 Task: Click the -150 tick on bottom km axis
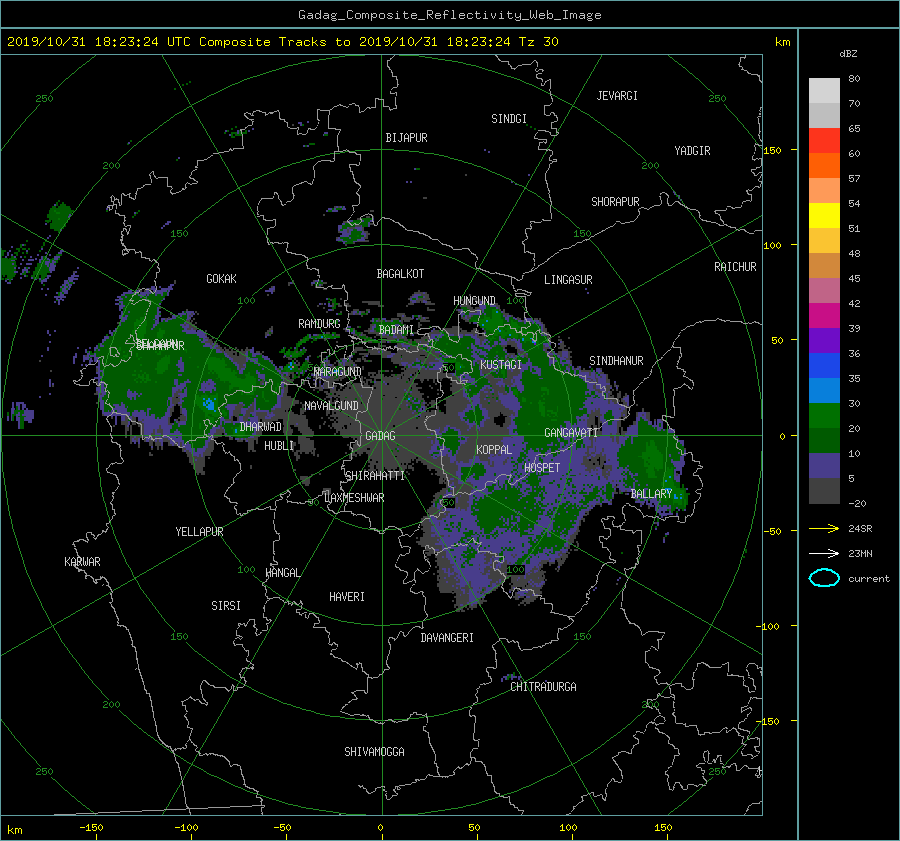pyautogui.click(x=91, y=828)
